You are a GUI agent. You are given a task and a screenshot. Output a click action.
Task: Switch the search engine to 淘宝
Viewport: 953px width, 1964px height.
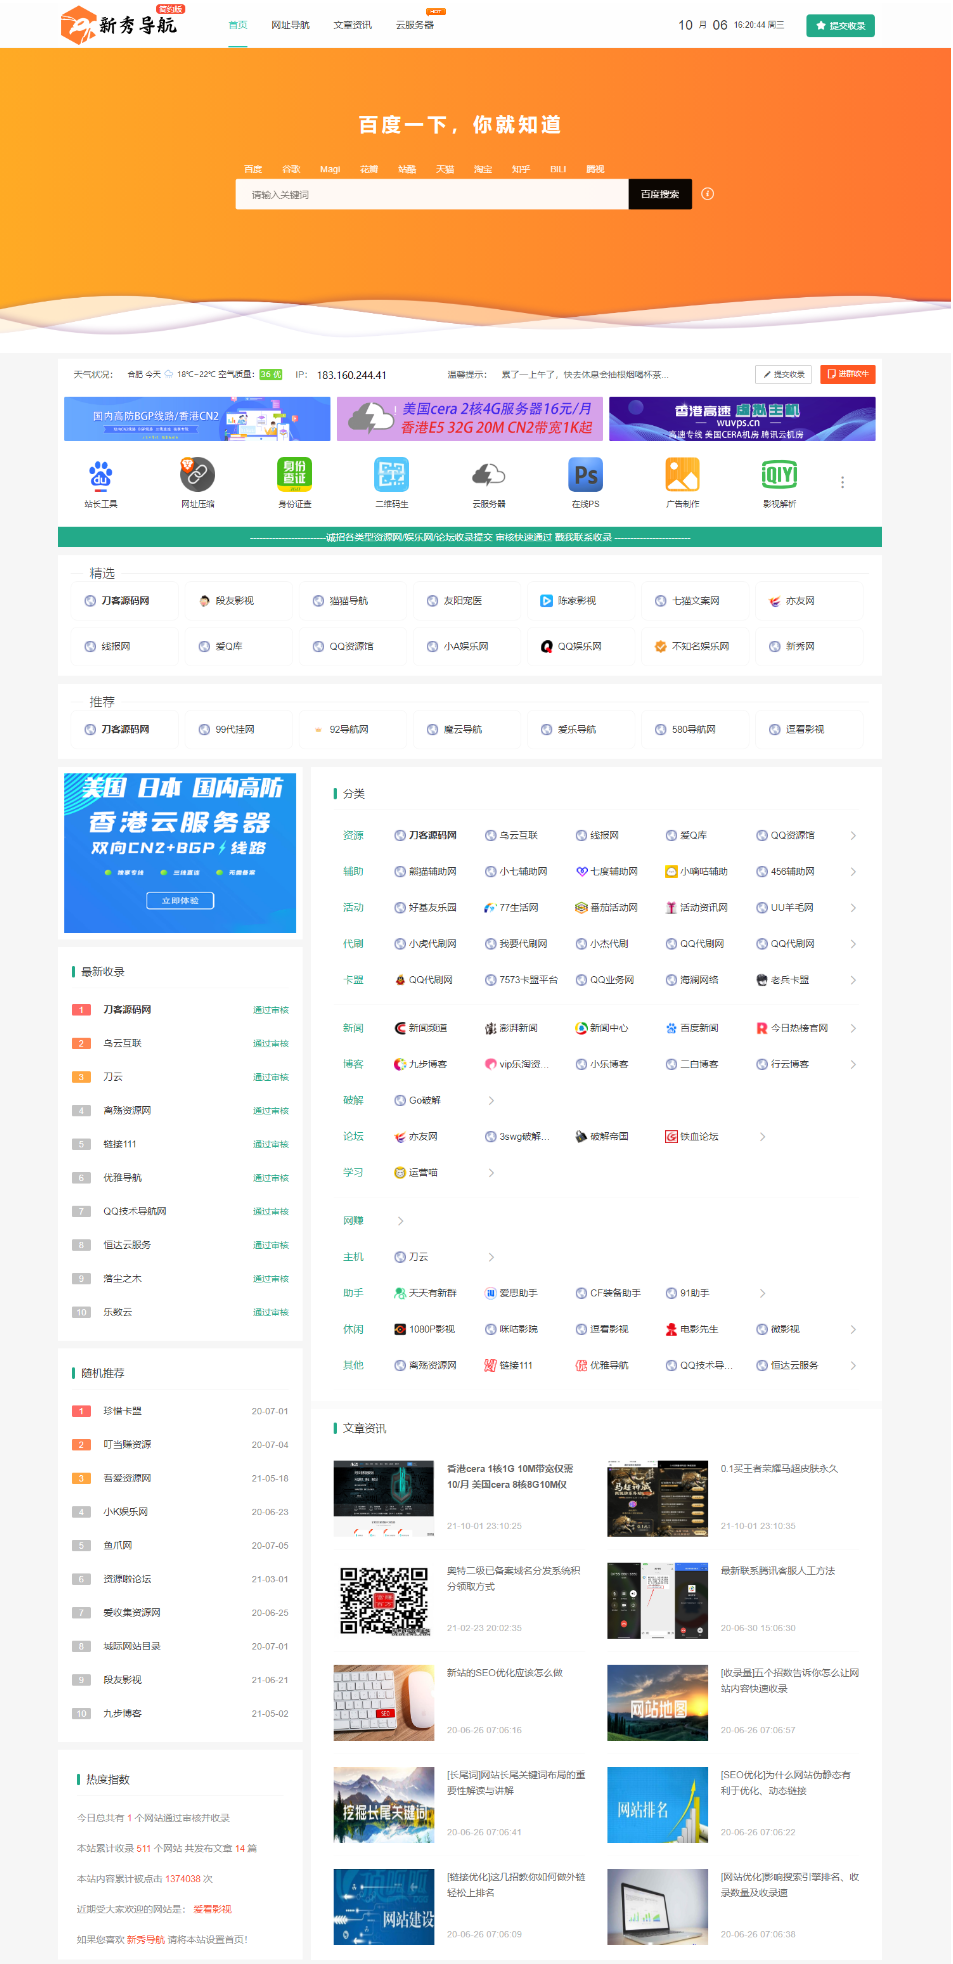483,170
